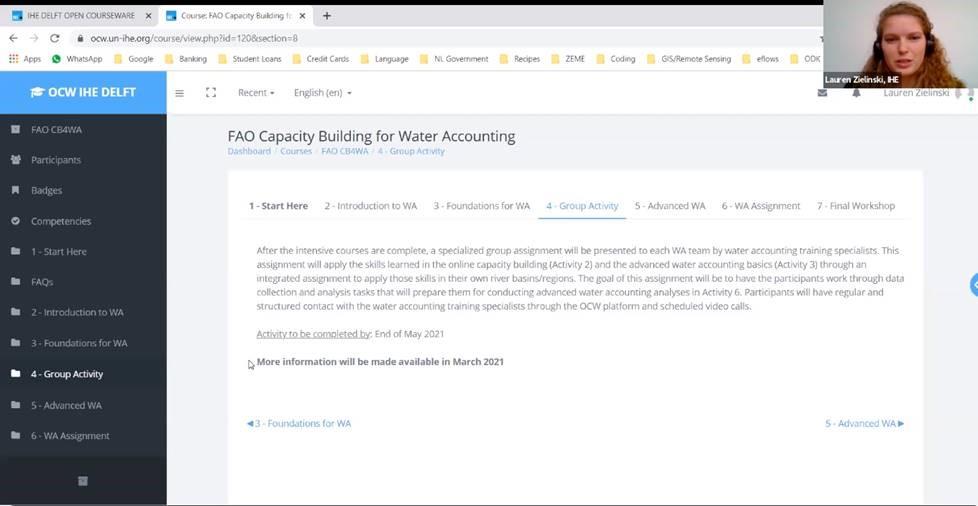Switch to IHE DELFT OPEN COURSEWARE browser tab
Image resolution: width=978 pixels, height=506 pixels.
(x=81, y=16)
